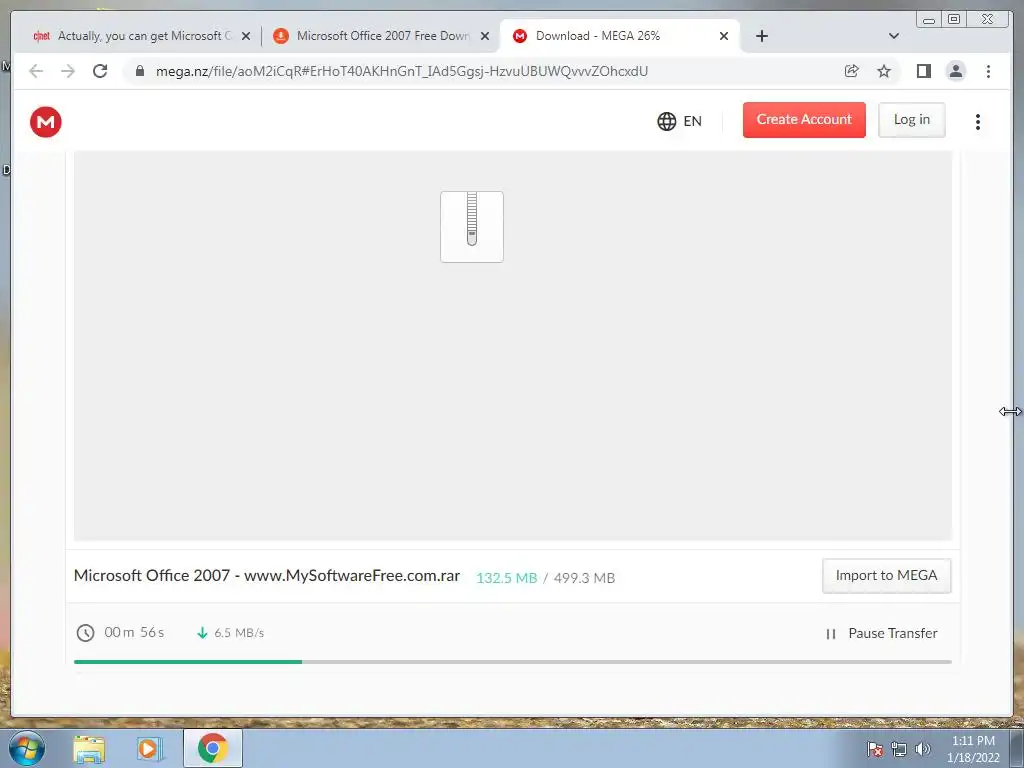Click the volume speaker tray icon
Viewport: 1024px width, 768px height.
922,749
